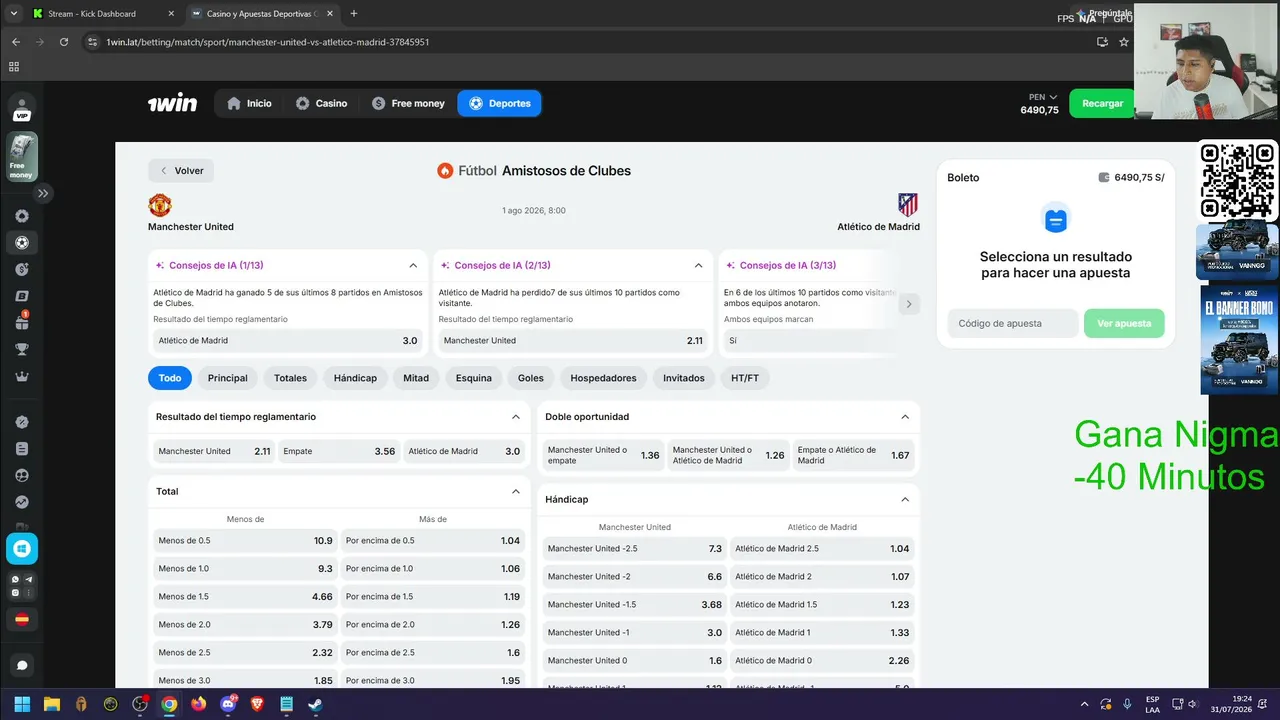The width and height of the screenshot is (1280, 720).
Task: Open the casino chip icon in sidebar
Action: tap(22, 216)
